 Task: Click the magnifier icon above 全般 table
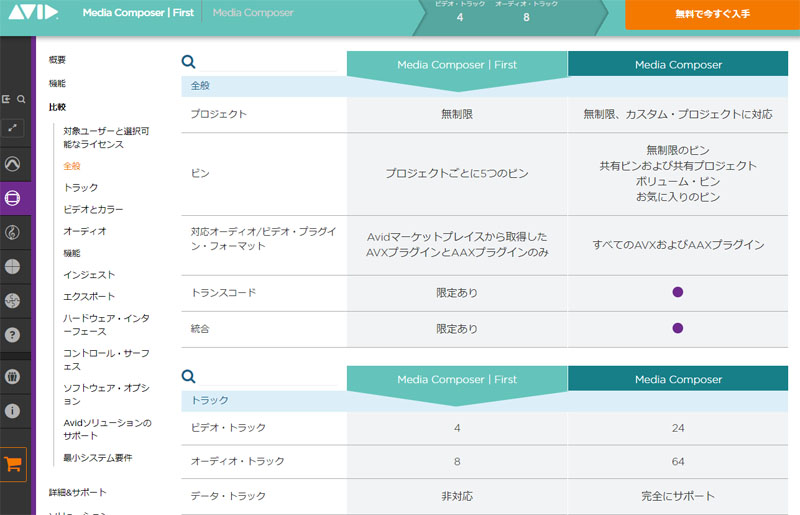pos(188,62)
